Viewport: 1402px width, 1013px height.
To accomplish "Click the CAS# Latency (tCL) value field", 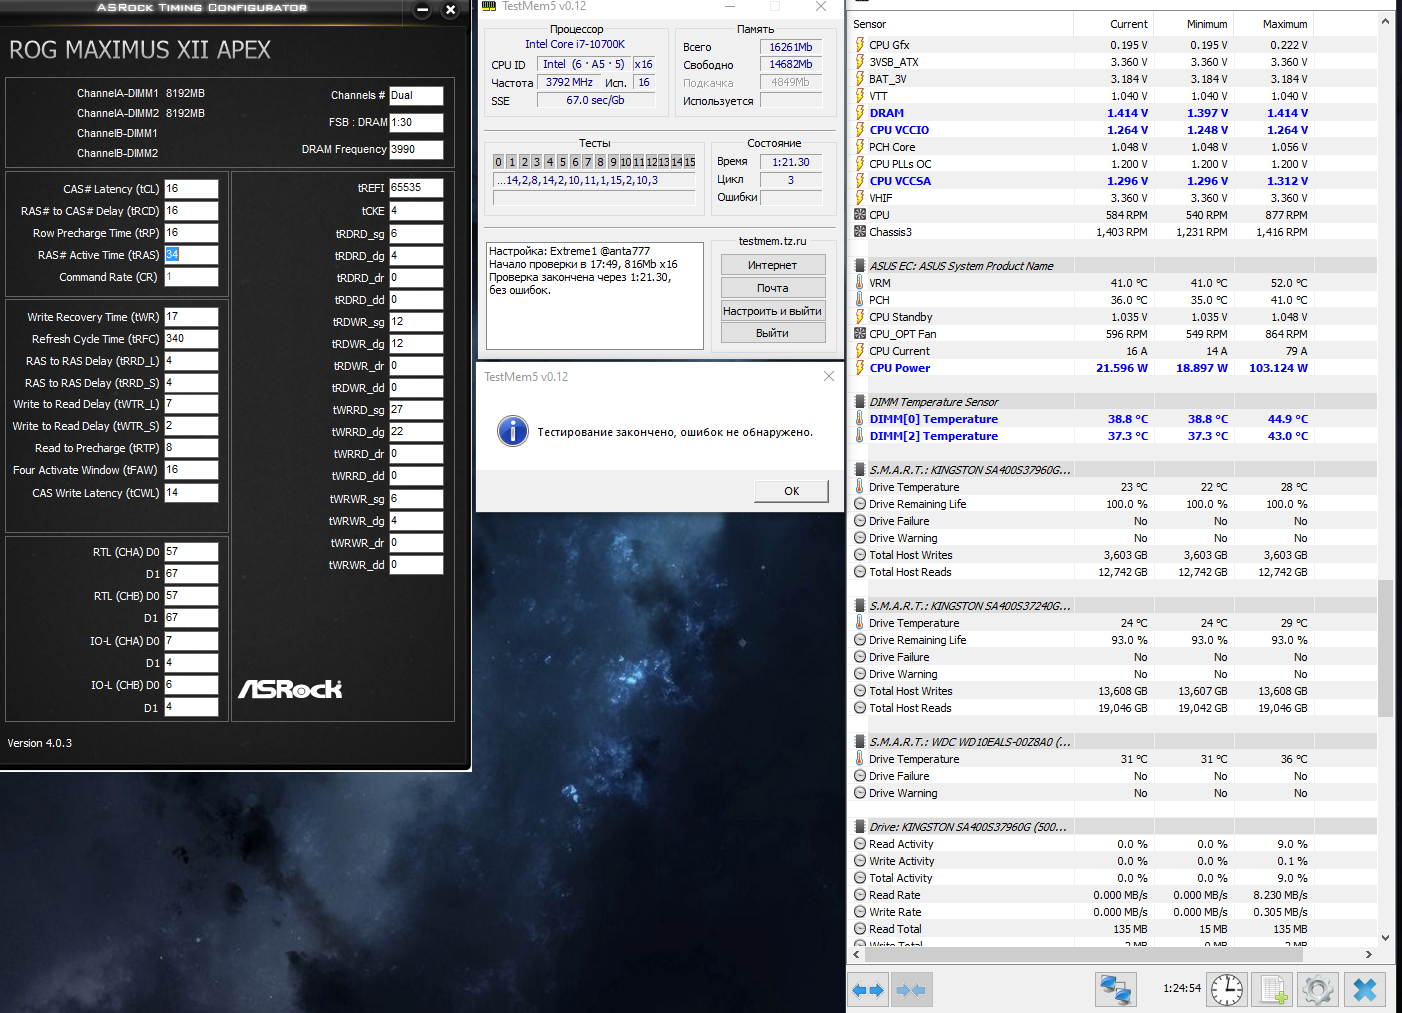I will pyautogui.click(x=191, y=189).
